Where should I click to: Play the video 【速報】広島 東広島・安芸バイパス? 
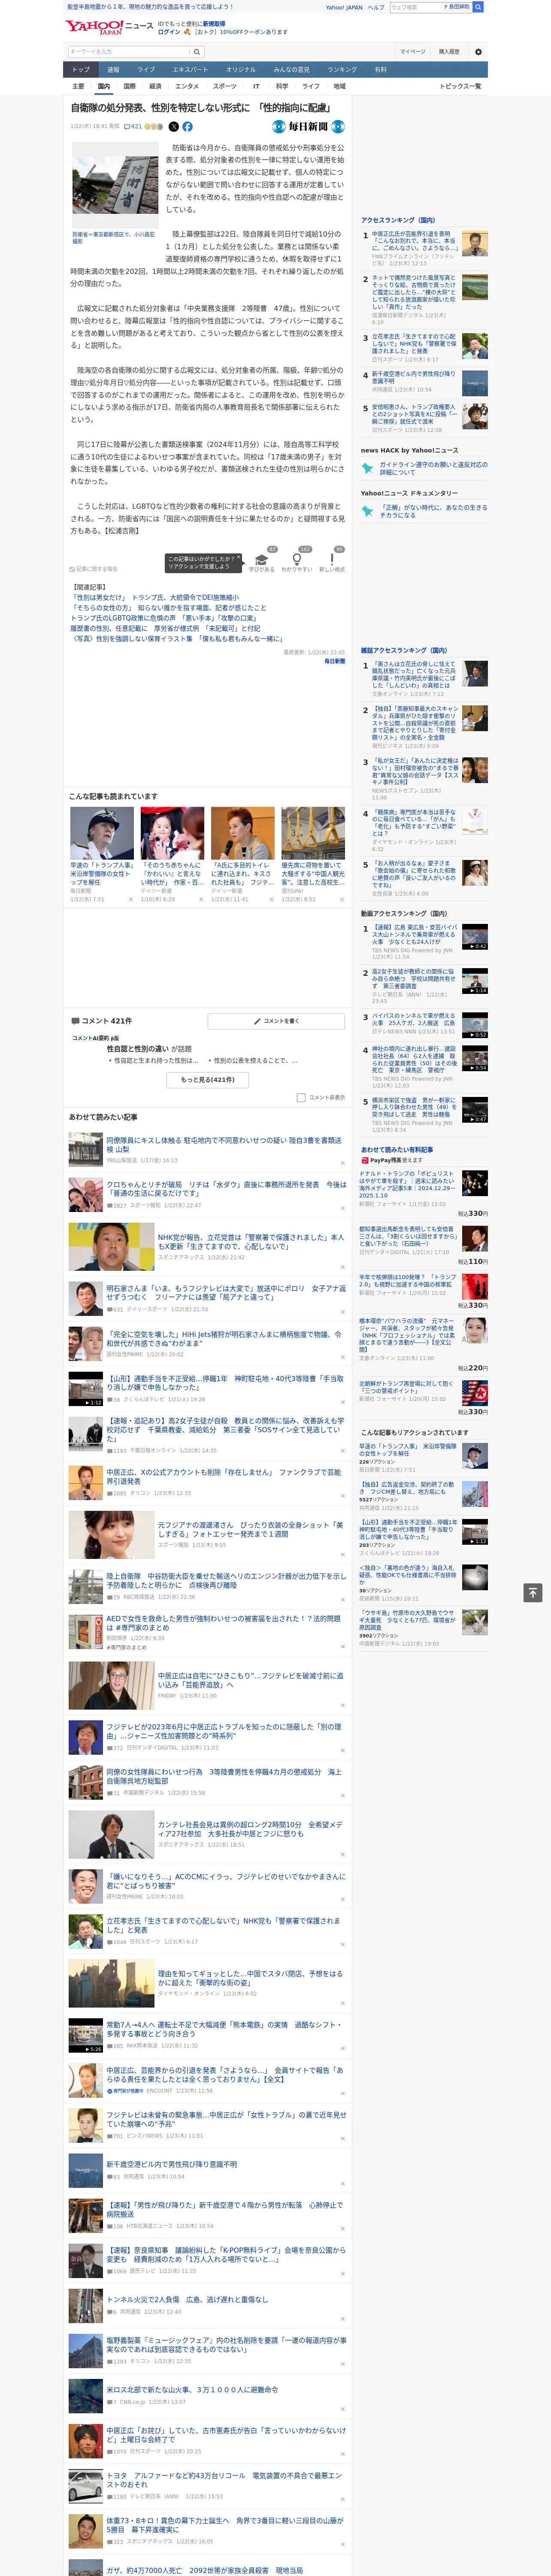point(475,937)
